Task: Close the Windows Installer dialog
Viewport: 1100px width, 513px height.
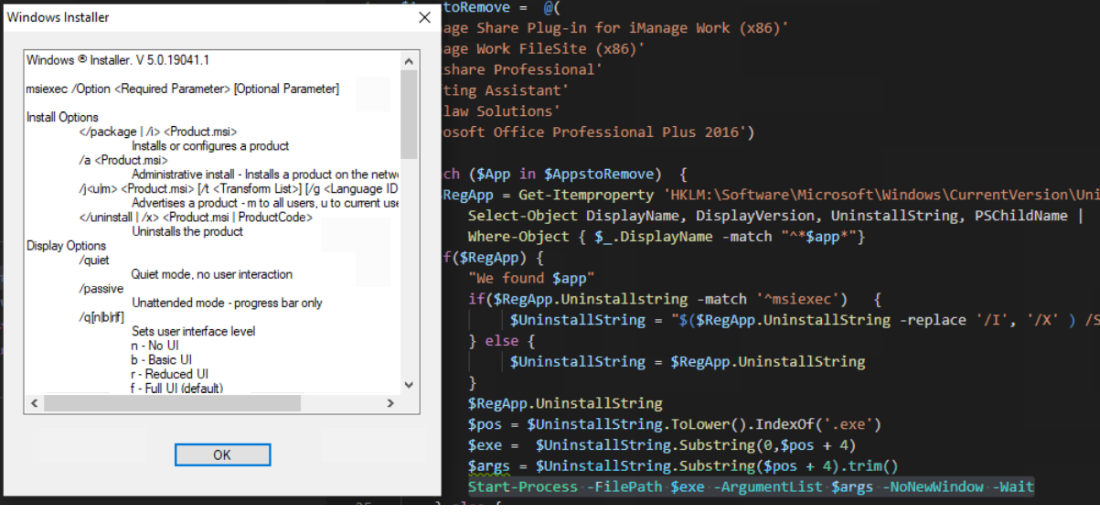Action: [x=424, y=18]
